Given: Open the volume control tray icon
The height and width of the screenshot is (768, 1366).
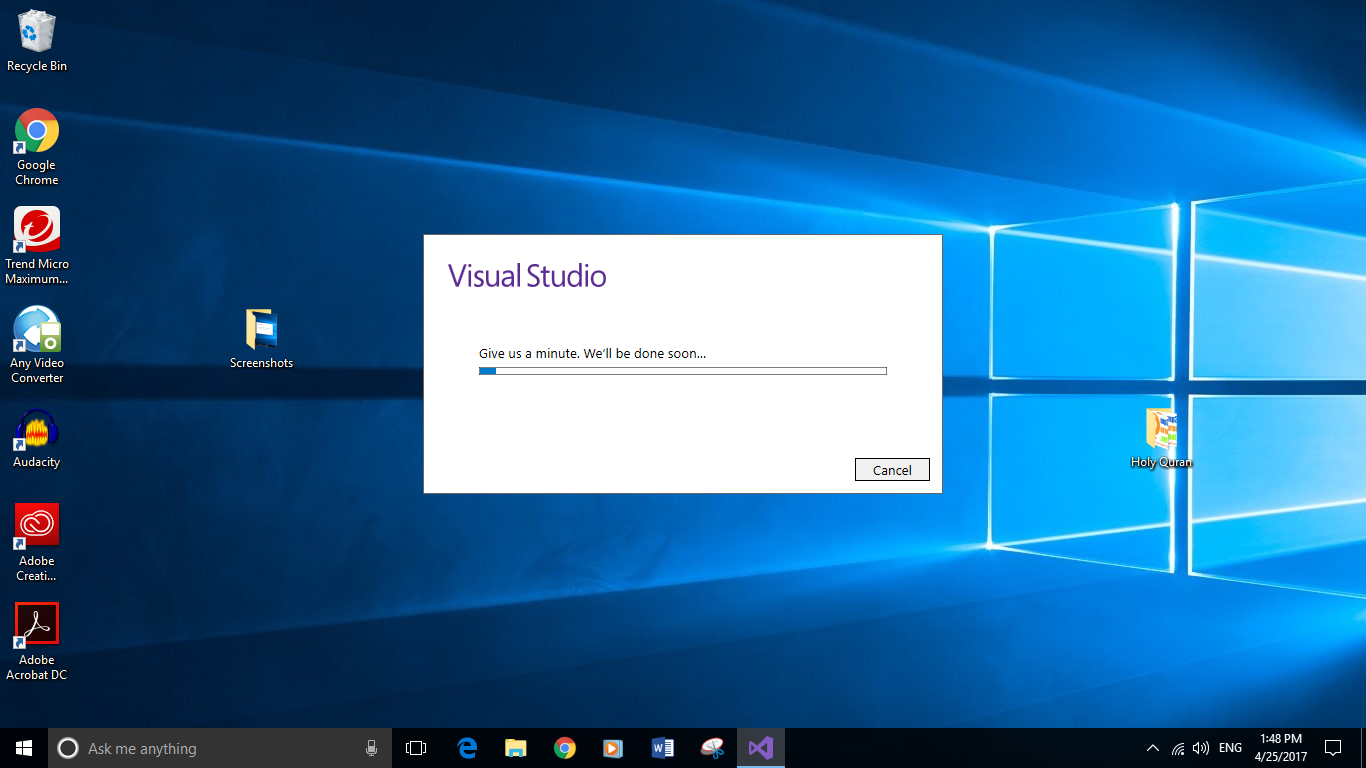Looking at the screenshot, I should (x=1201, y=748).
